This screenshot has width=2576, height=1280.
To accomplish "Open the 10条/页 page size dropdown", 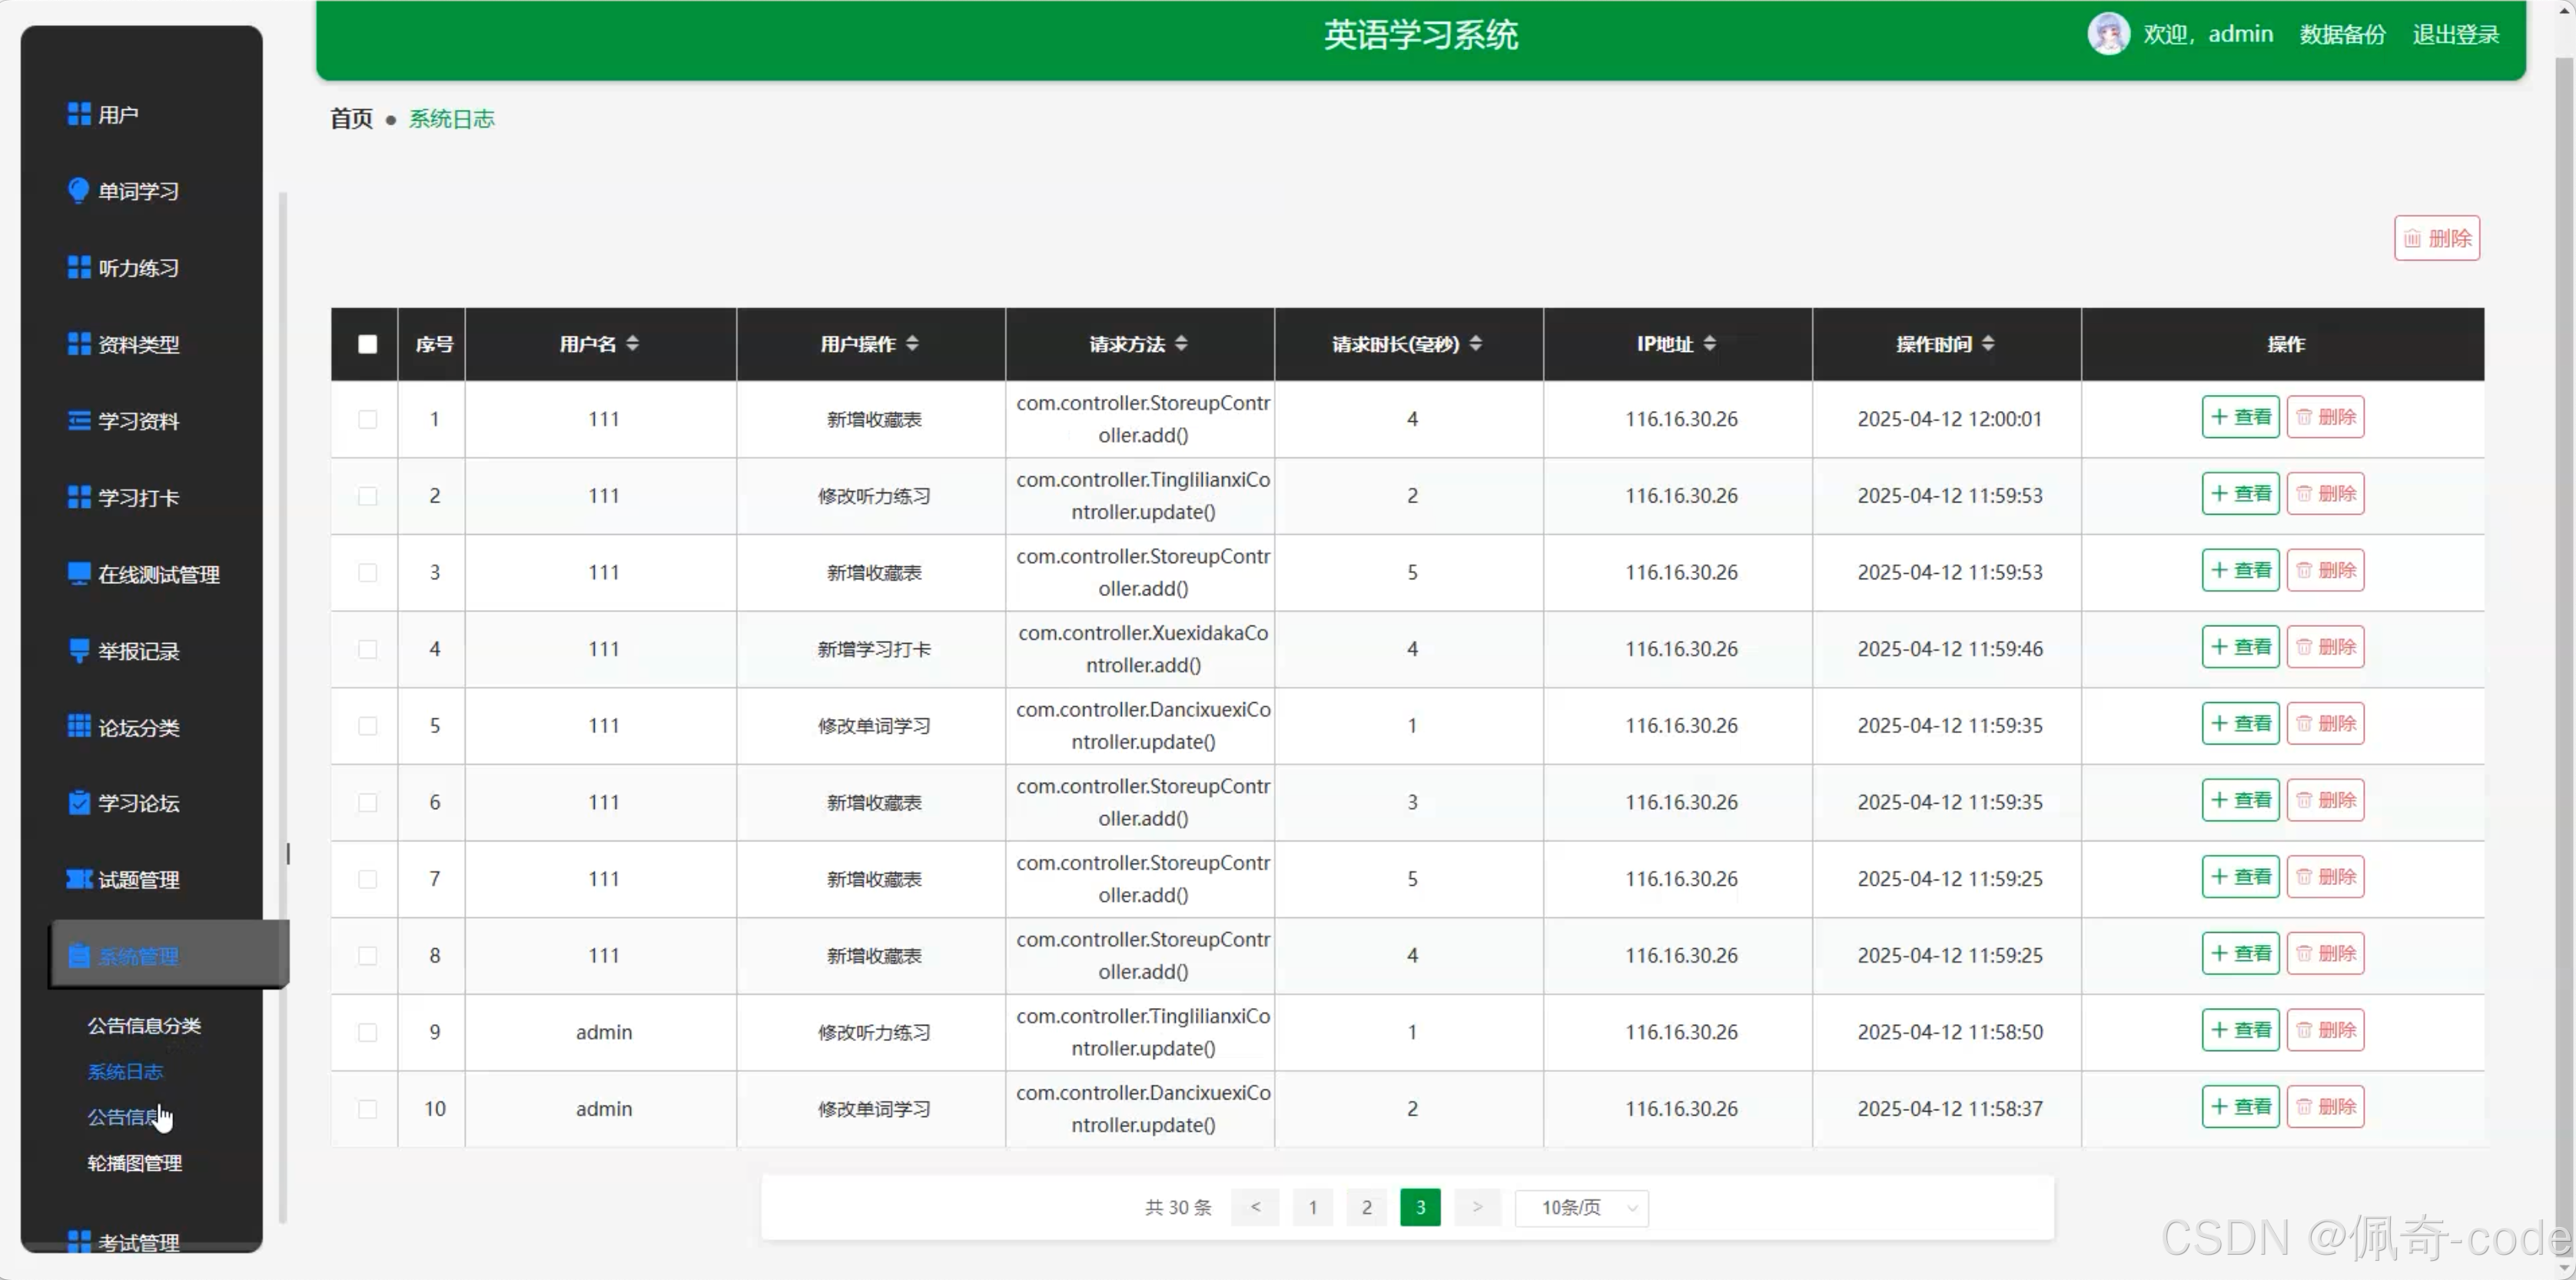I will [x=1581, y=1207].
